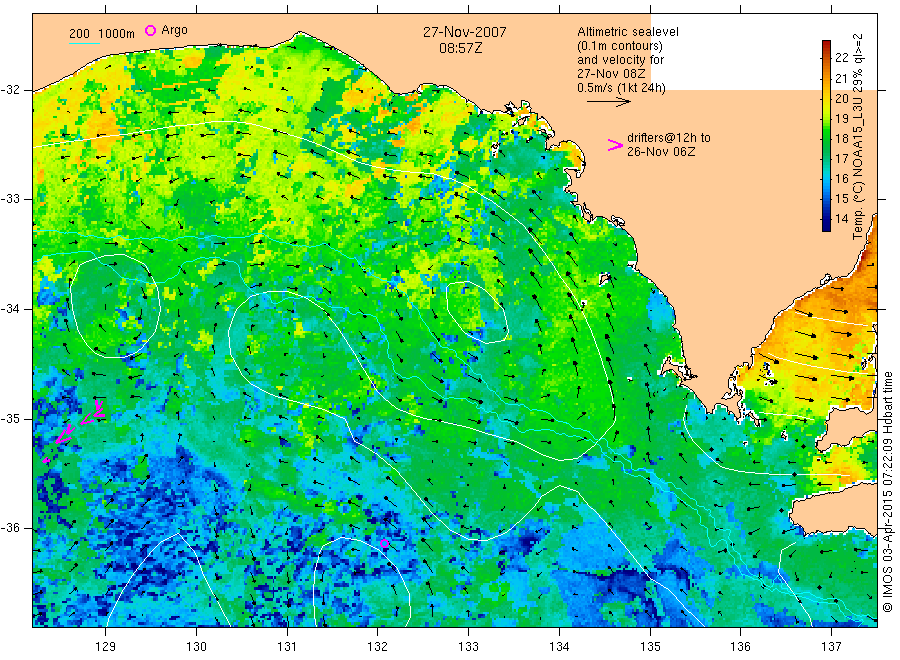Click the small closed sea-level contour near 133°E
The height and width of the screenshot is (660, 900).
click(x=478, y=313)
